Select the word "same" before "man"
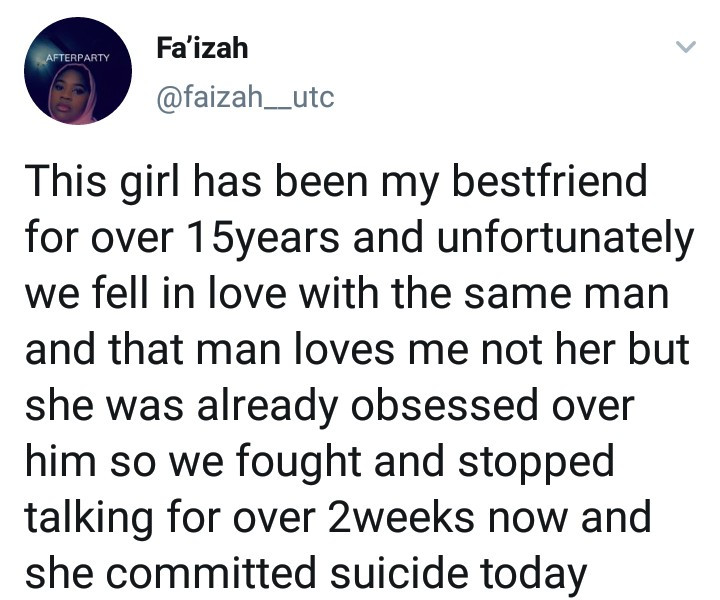The image size is (720, 600). click(517, 295)
